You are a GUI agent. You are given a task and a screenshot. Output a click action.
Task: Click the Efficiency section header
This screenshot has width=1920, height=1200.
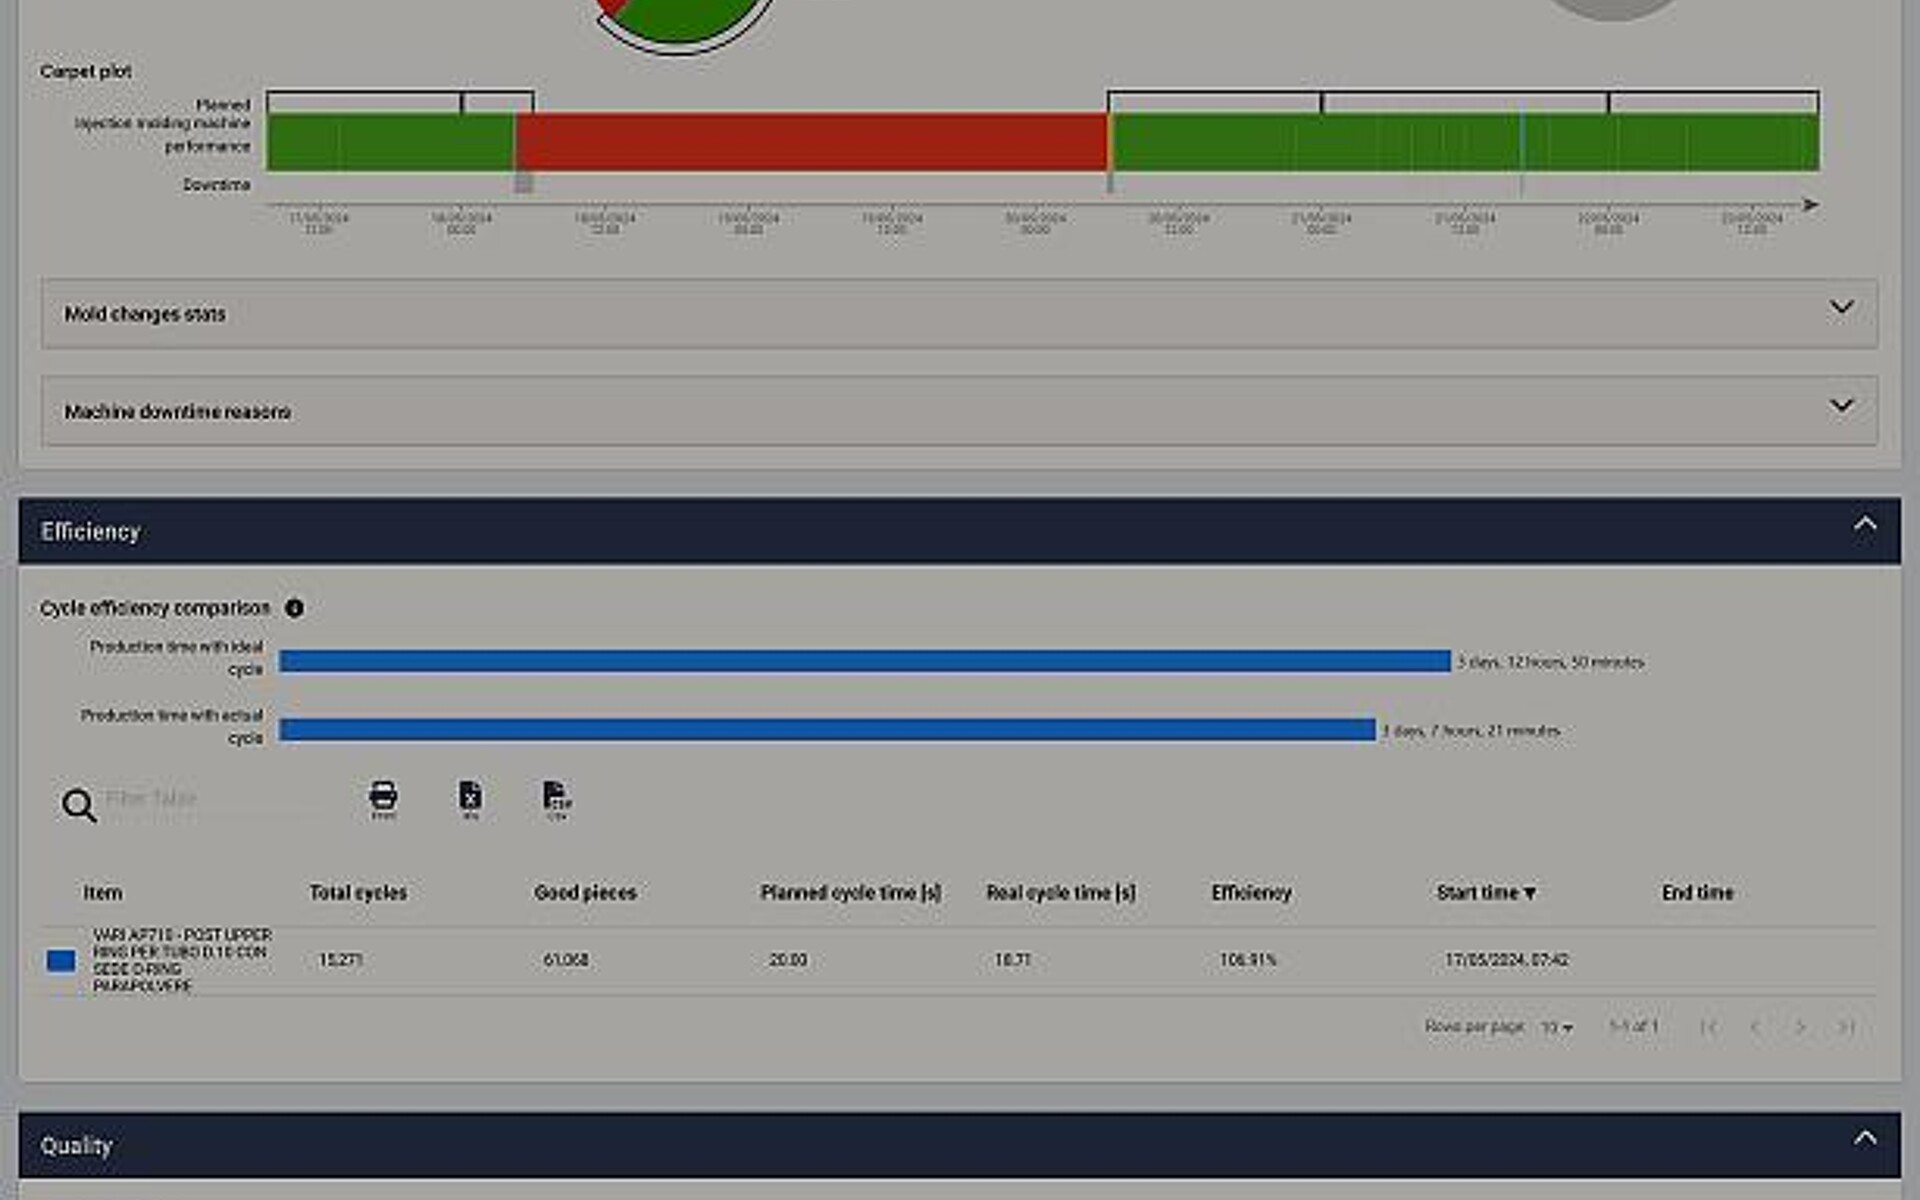90,531
